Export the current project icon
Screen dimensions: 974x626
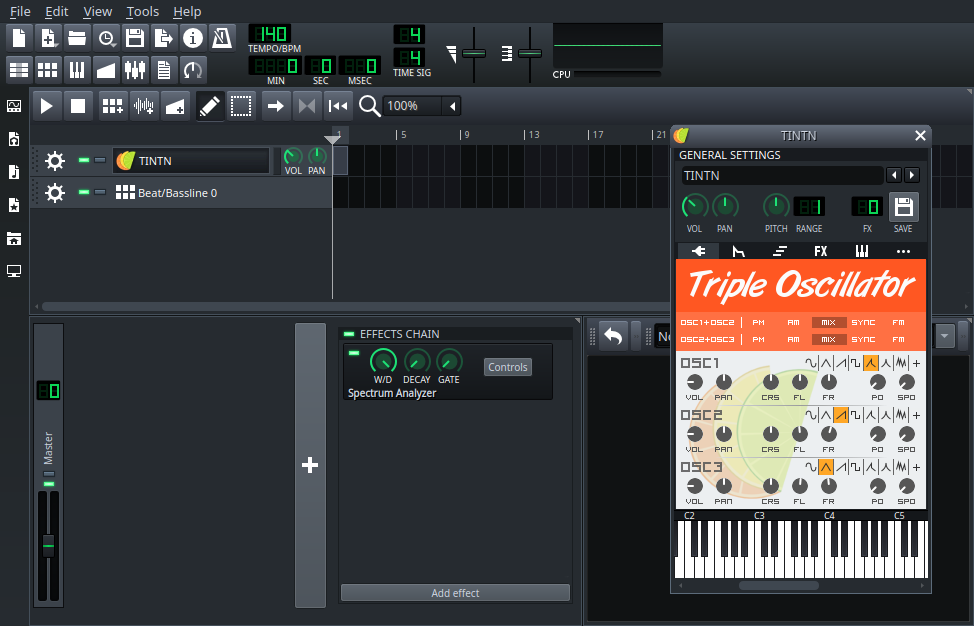pyautogui.click(x=164, y=39)
